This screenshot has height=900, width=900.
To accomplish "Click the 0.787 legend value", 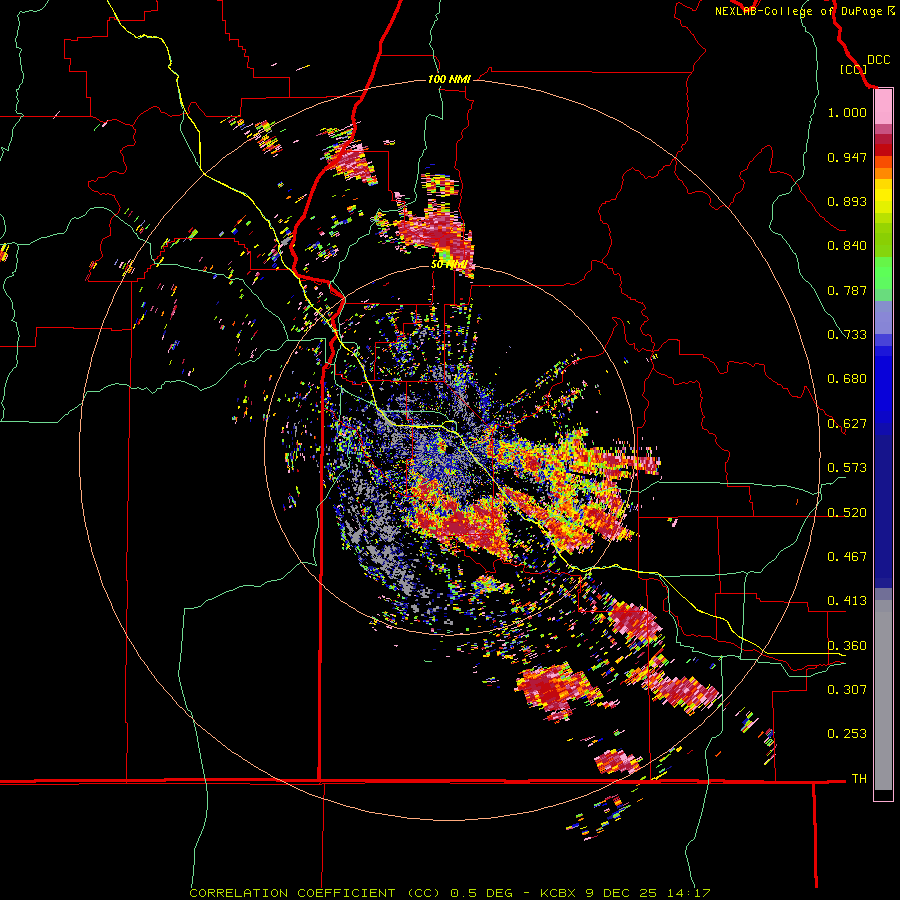I will point(847,290).
